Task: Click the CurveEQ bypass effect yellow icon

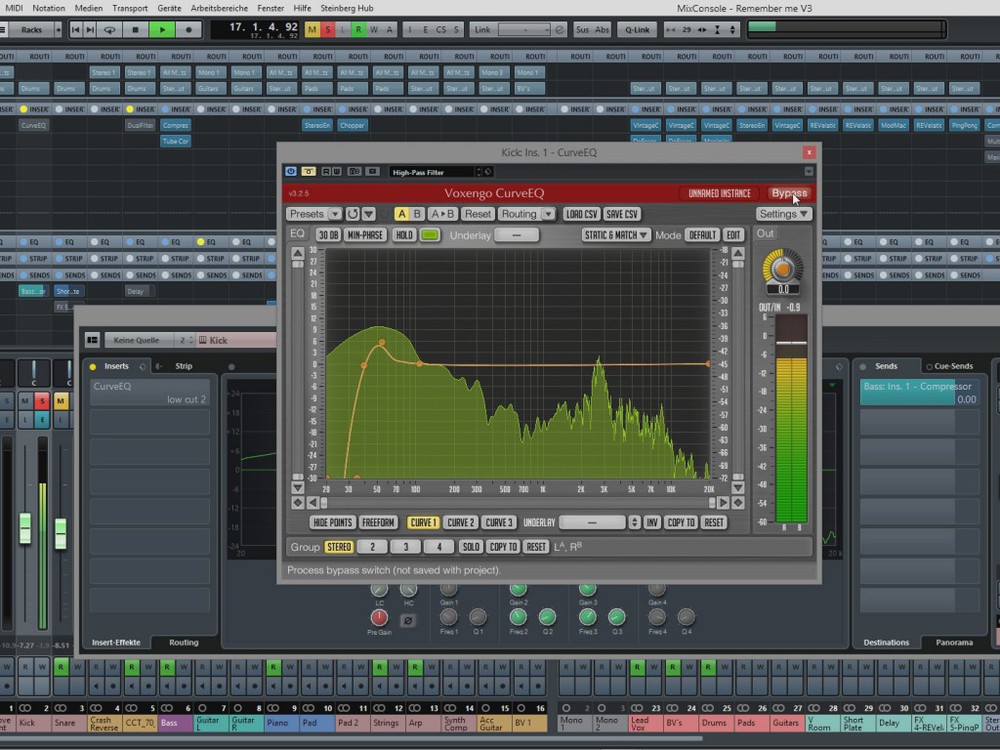Action: (309, 172)
